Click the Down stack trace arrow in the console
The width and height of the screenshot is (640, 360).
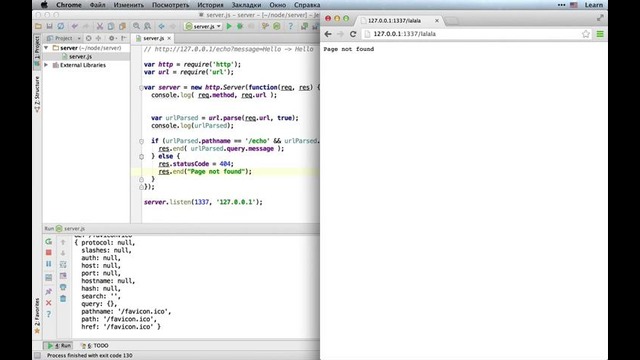tap(63, 253)
